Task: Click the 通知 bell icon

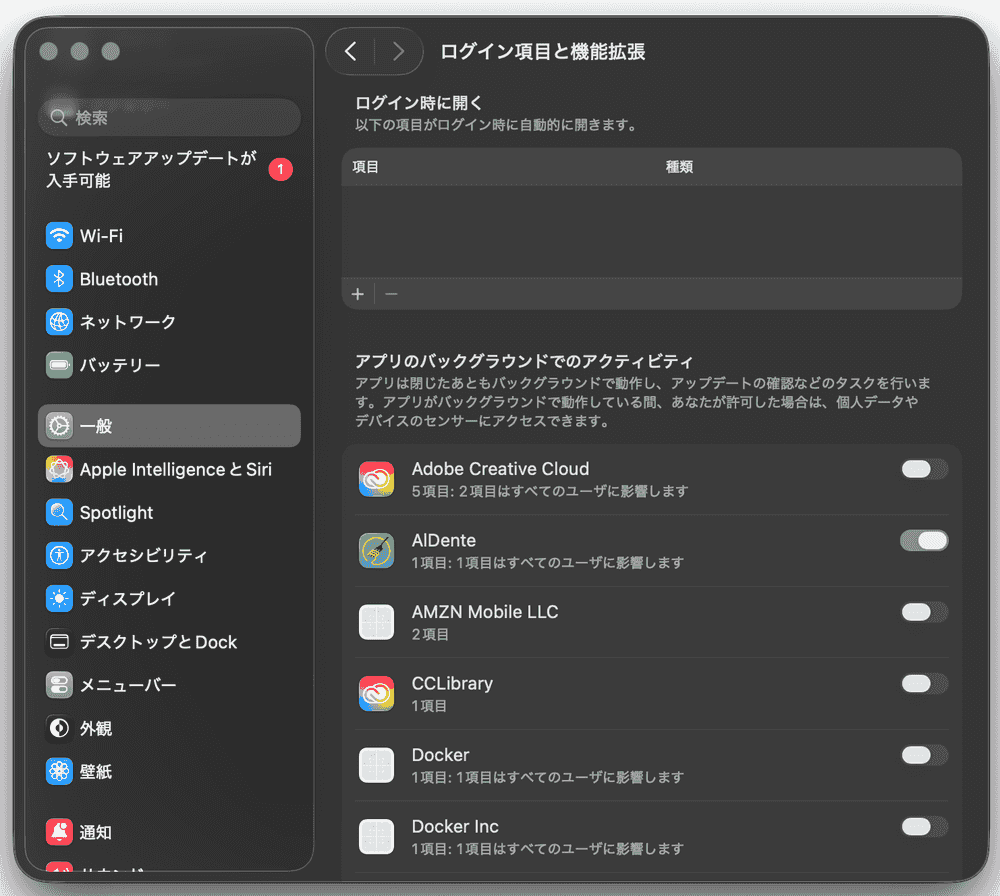Action: [59, 832]
